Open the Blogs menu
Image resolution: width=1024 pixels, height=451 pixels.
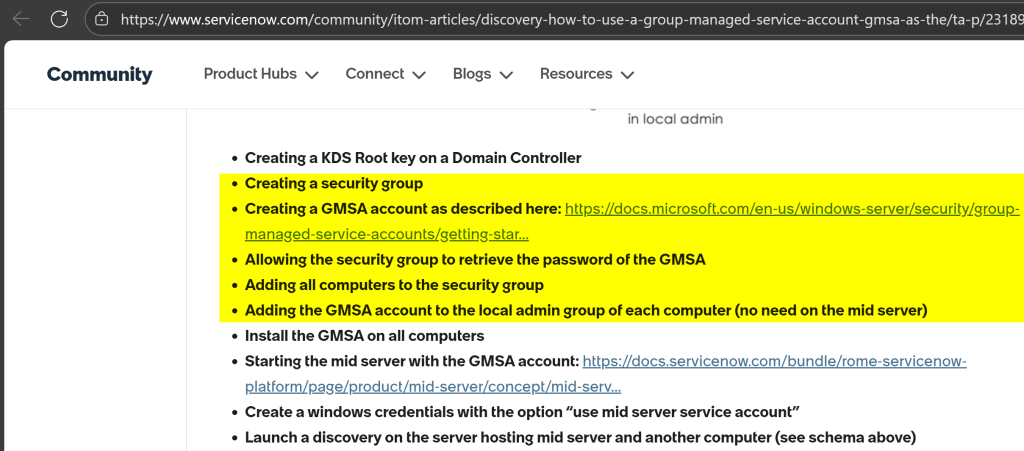[x=472, y=74]
